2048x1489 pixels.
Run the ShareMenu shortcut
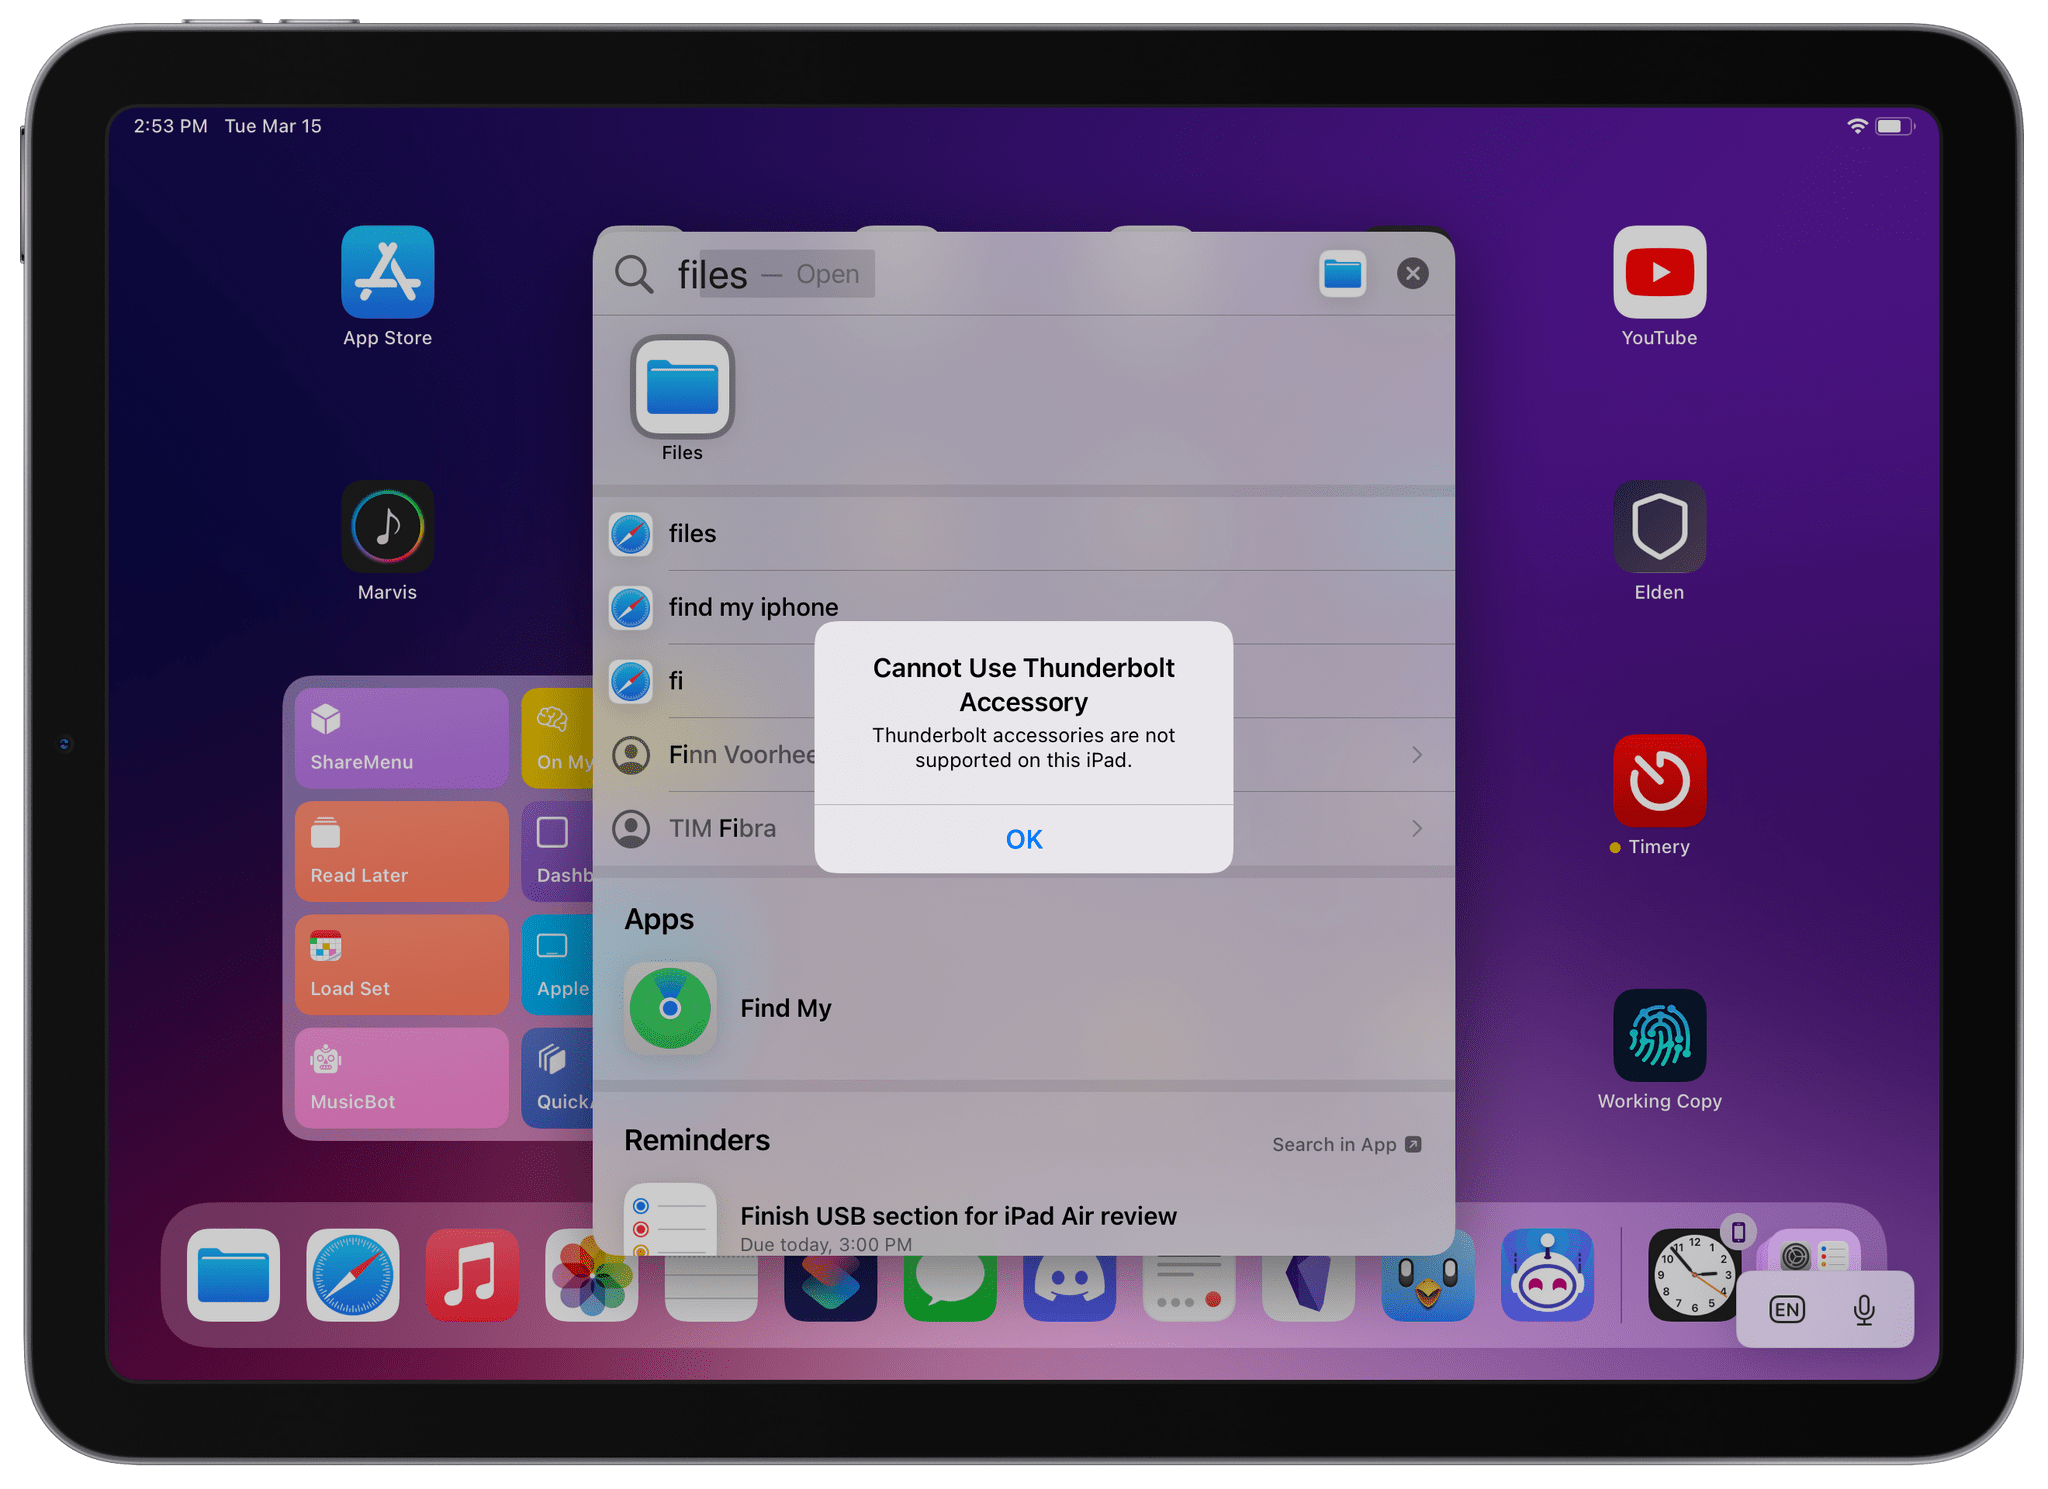(402, 738)
